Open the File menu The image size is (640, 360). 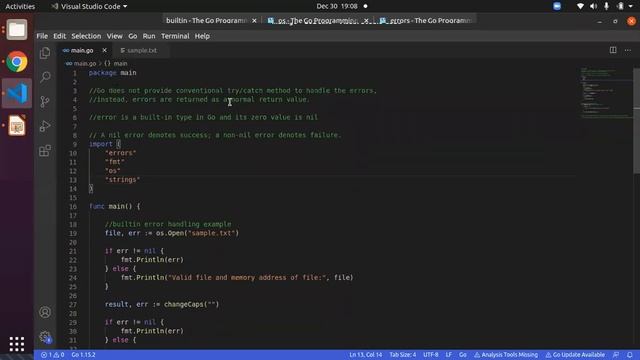(x=42, y=36)
